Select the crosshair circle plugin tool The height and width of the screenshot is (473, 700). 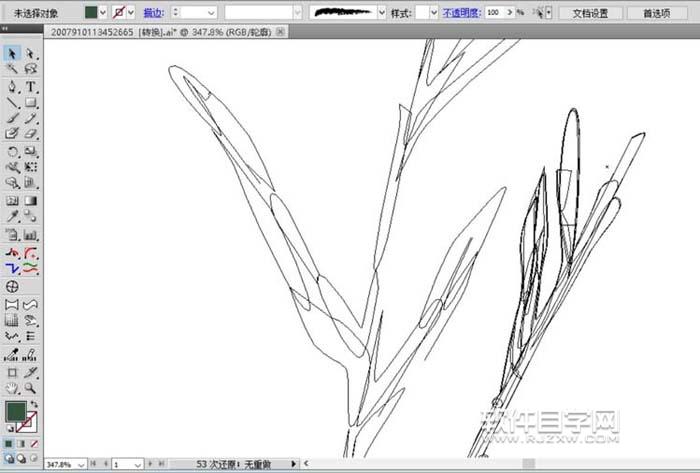(12, 286)
